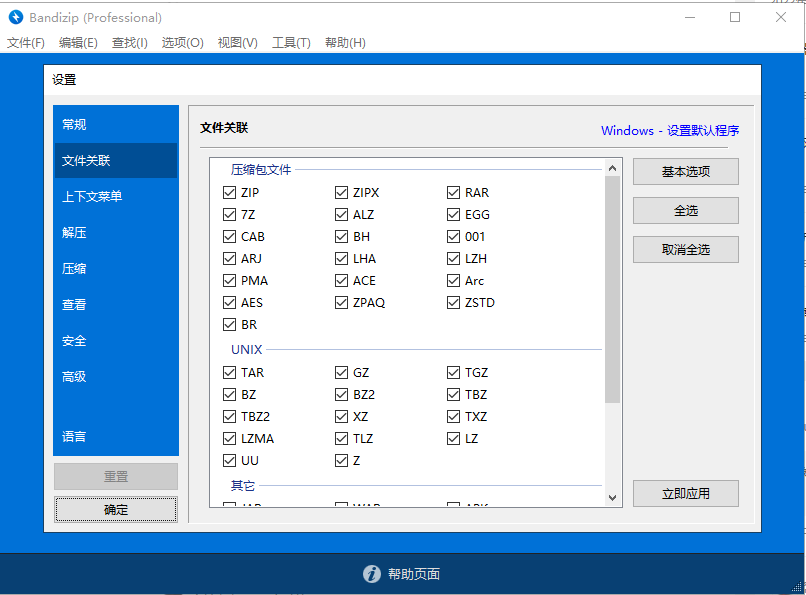Open the 编辑(E) menu
The image size is (806, 595).
(78, 43)
